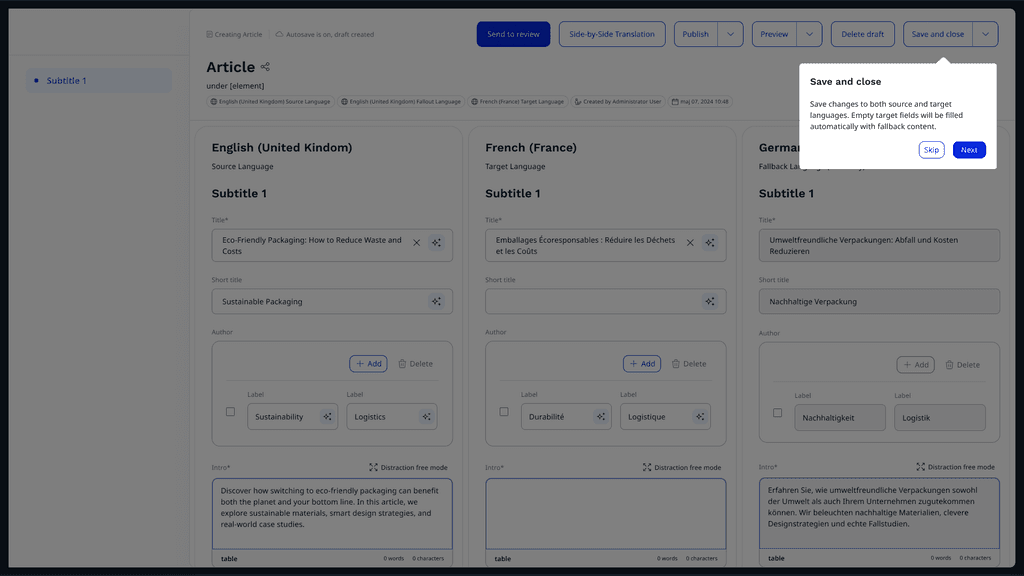1024x576 pixels.
Task: Click the 'under [element]' text below Article
Action: tap(235, 86)
